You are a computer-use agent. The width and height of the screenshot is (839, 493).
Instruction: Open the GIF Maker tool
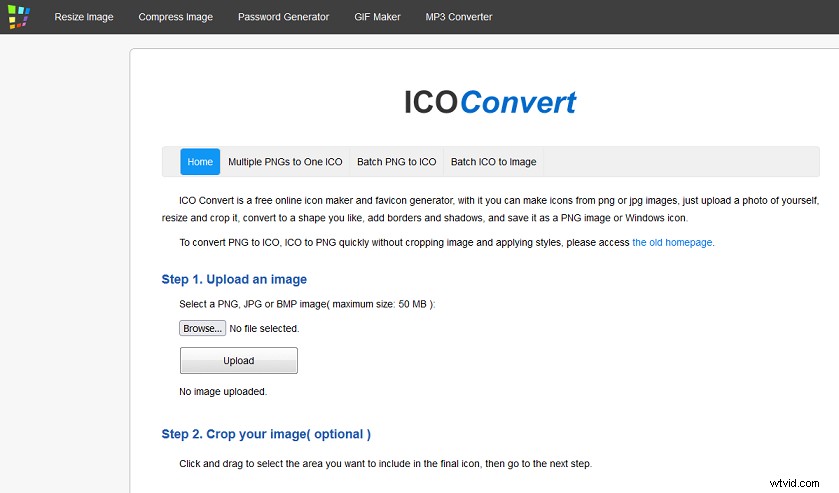377,17
